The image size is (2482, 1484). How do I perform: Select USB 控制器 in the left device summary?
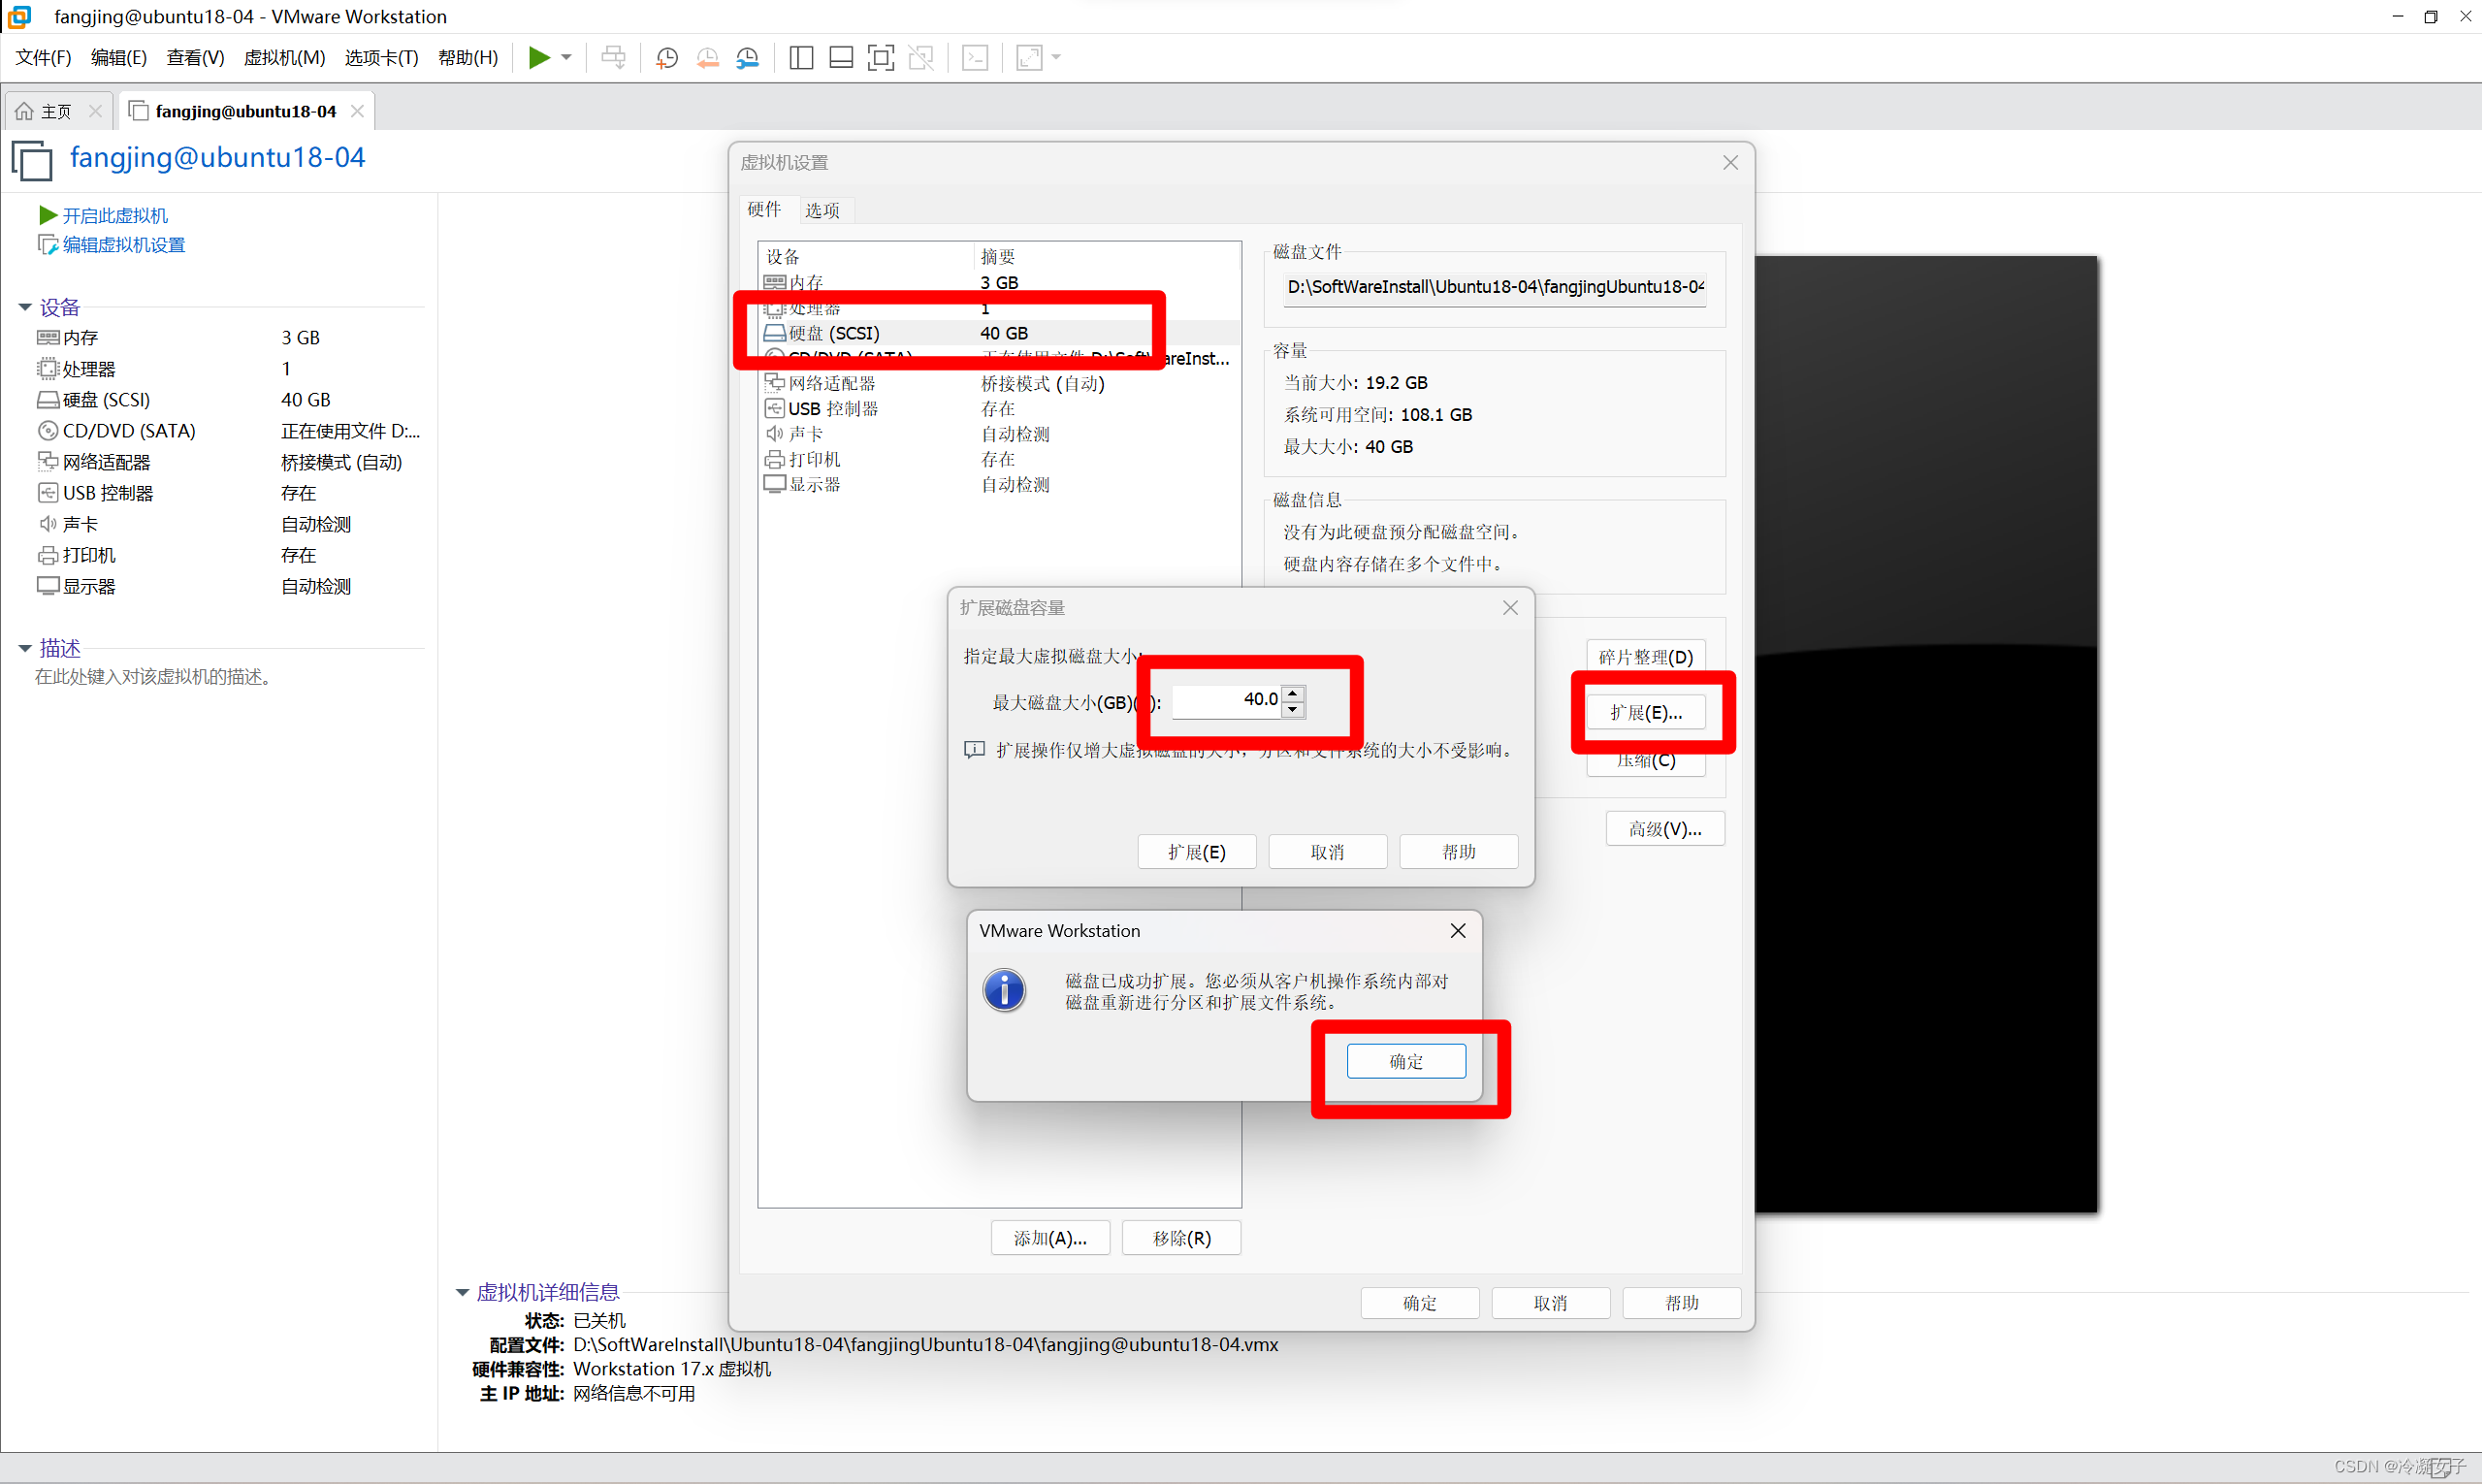(x=228, y=493)
